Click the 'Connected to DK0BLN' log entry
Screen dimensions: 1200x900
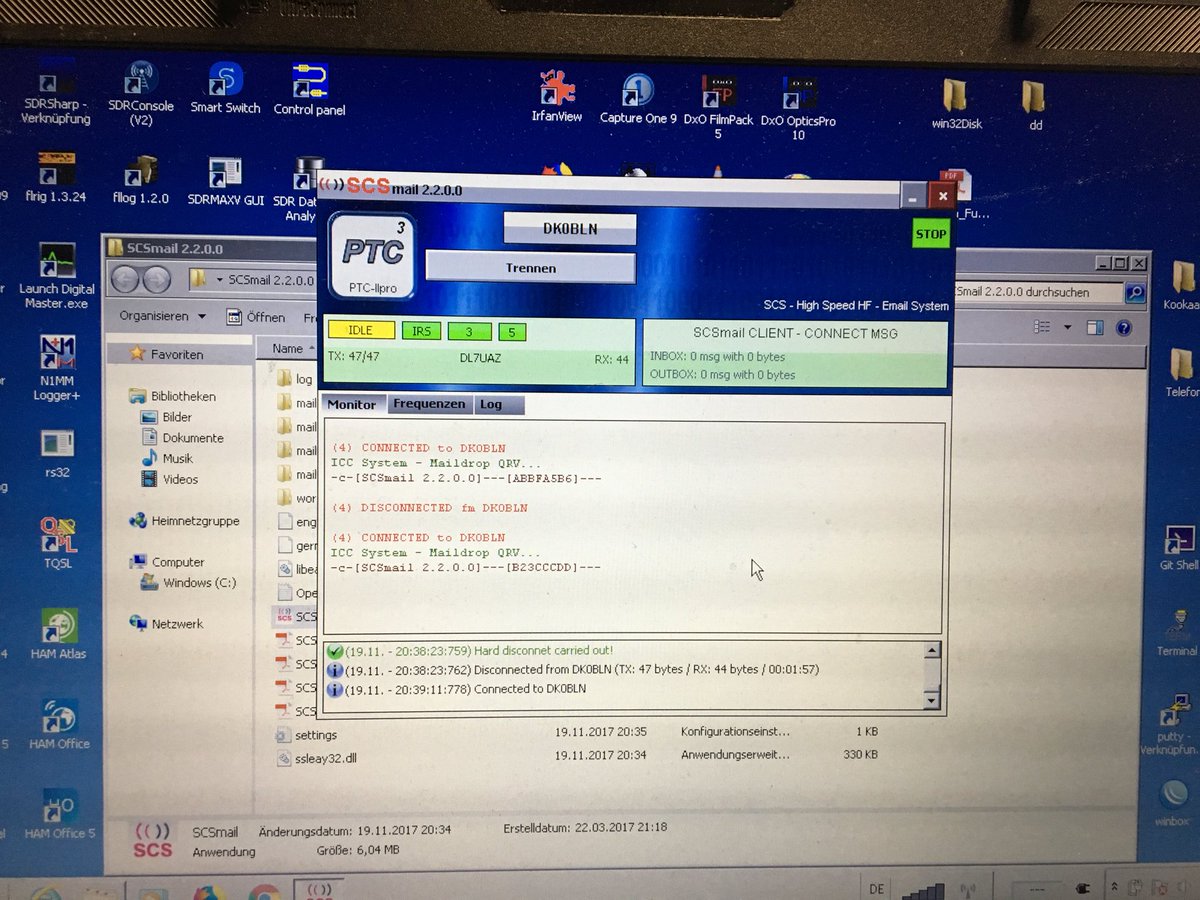pos(457,689)
